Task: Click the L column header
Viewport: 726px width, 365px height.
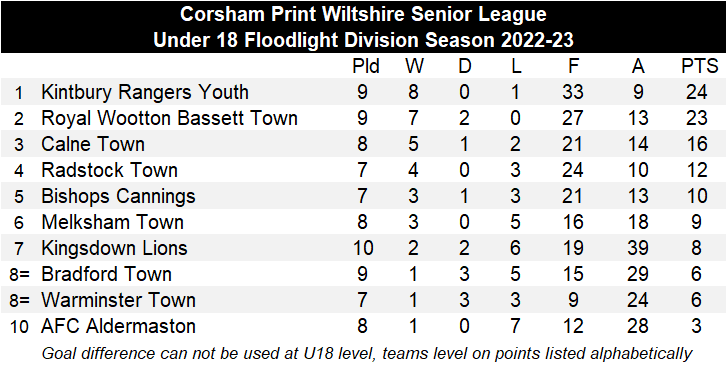Action: [516, 66]
